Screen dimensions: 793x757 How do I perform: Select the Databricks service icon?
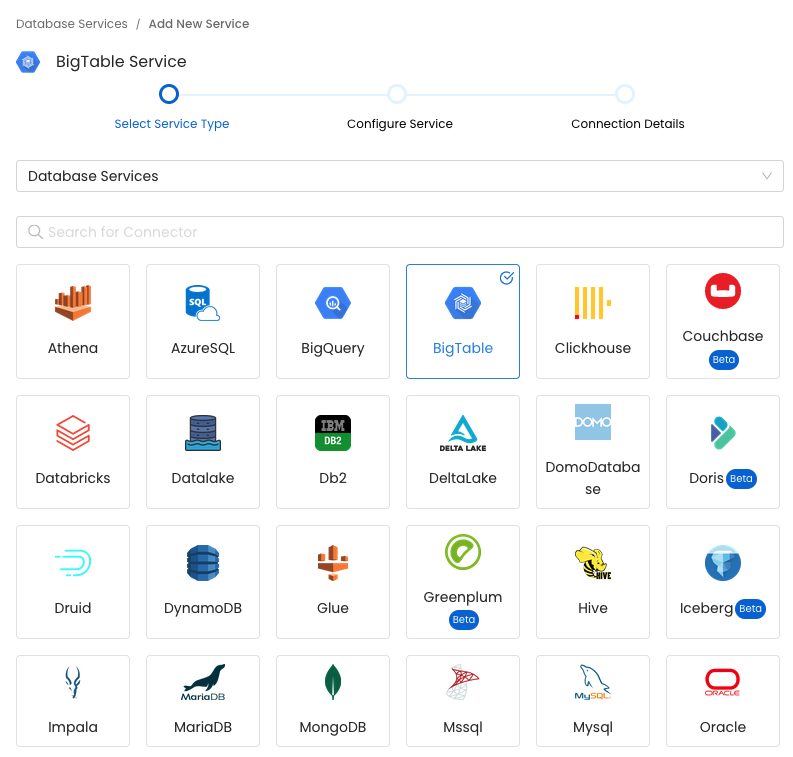pos(73,432)
